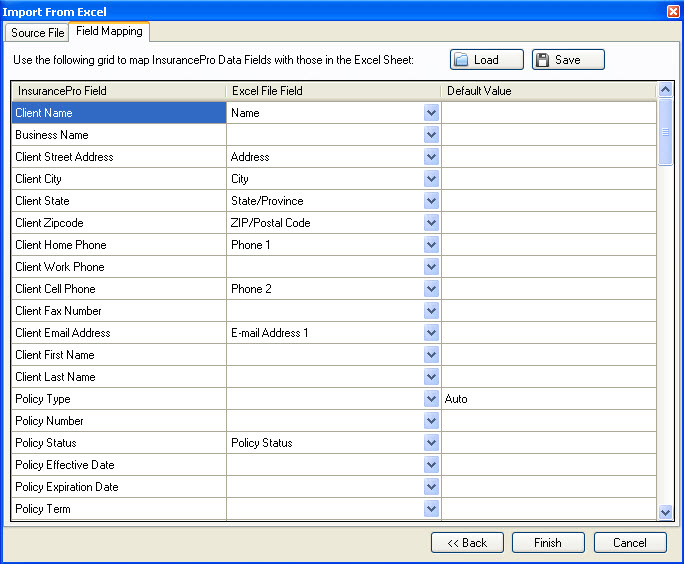Click the vertical scrollbar thumb
684x564 pixels.
(x=665, y=132)
